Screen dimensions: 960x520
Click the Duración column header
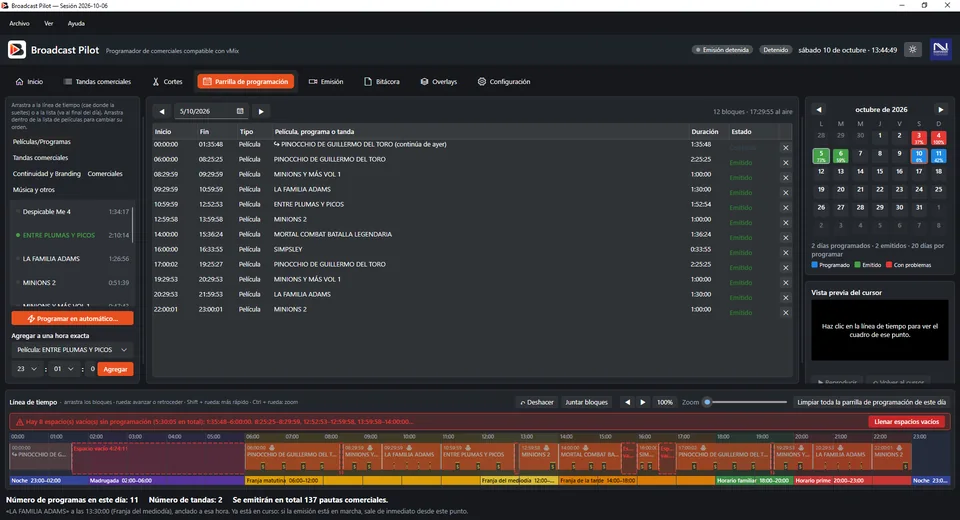(x=705, y=132)
